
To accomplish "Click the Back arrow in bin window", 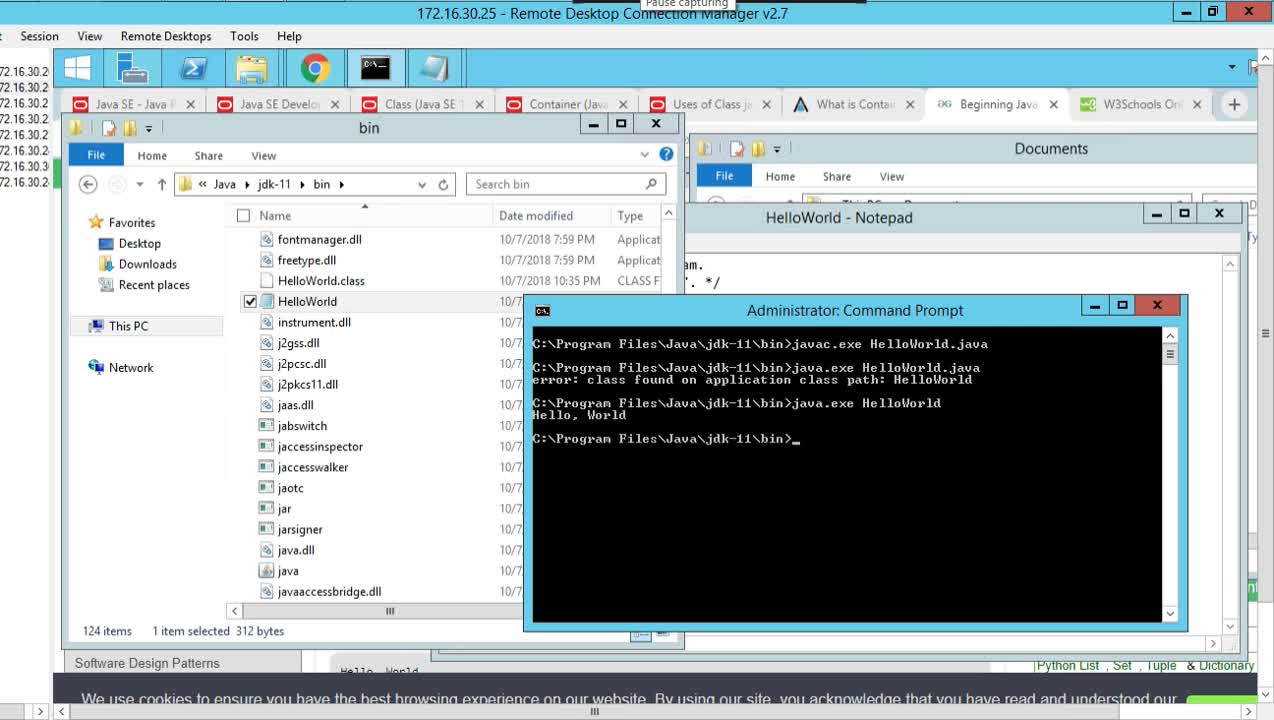I will tap(88, 184).
